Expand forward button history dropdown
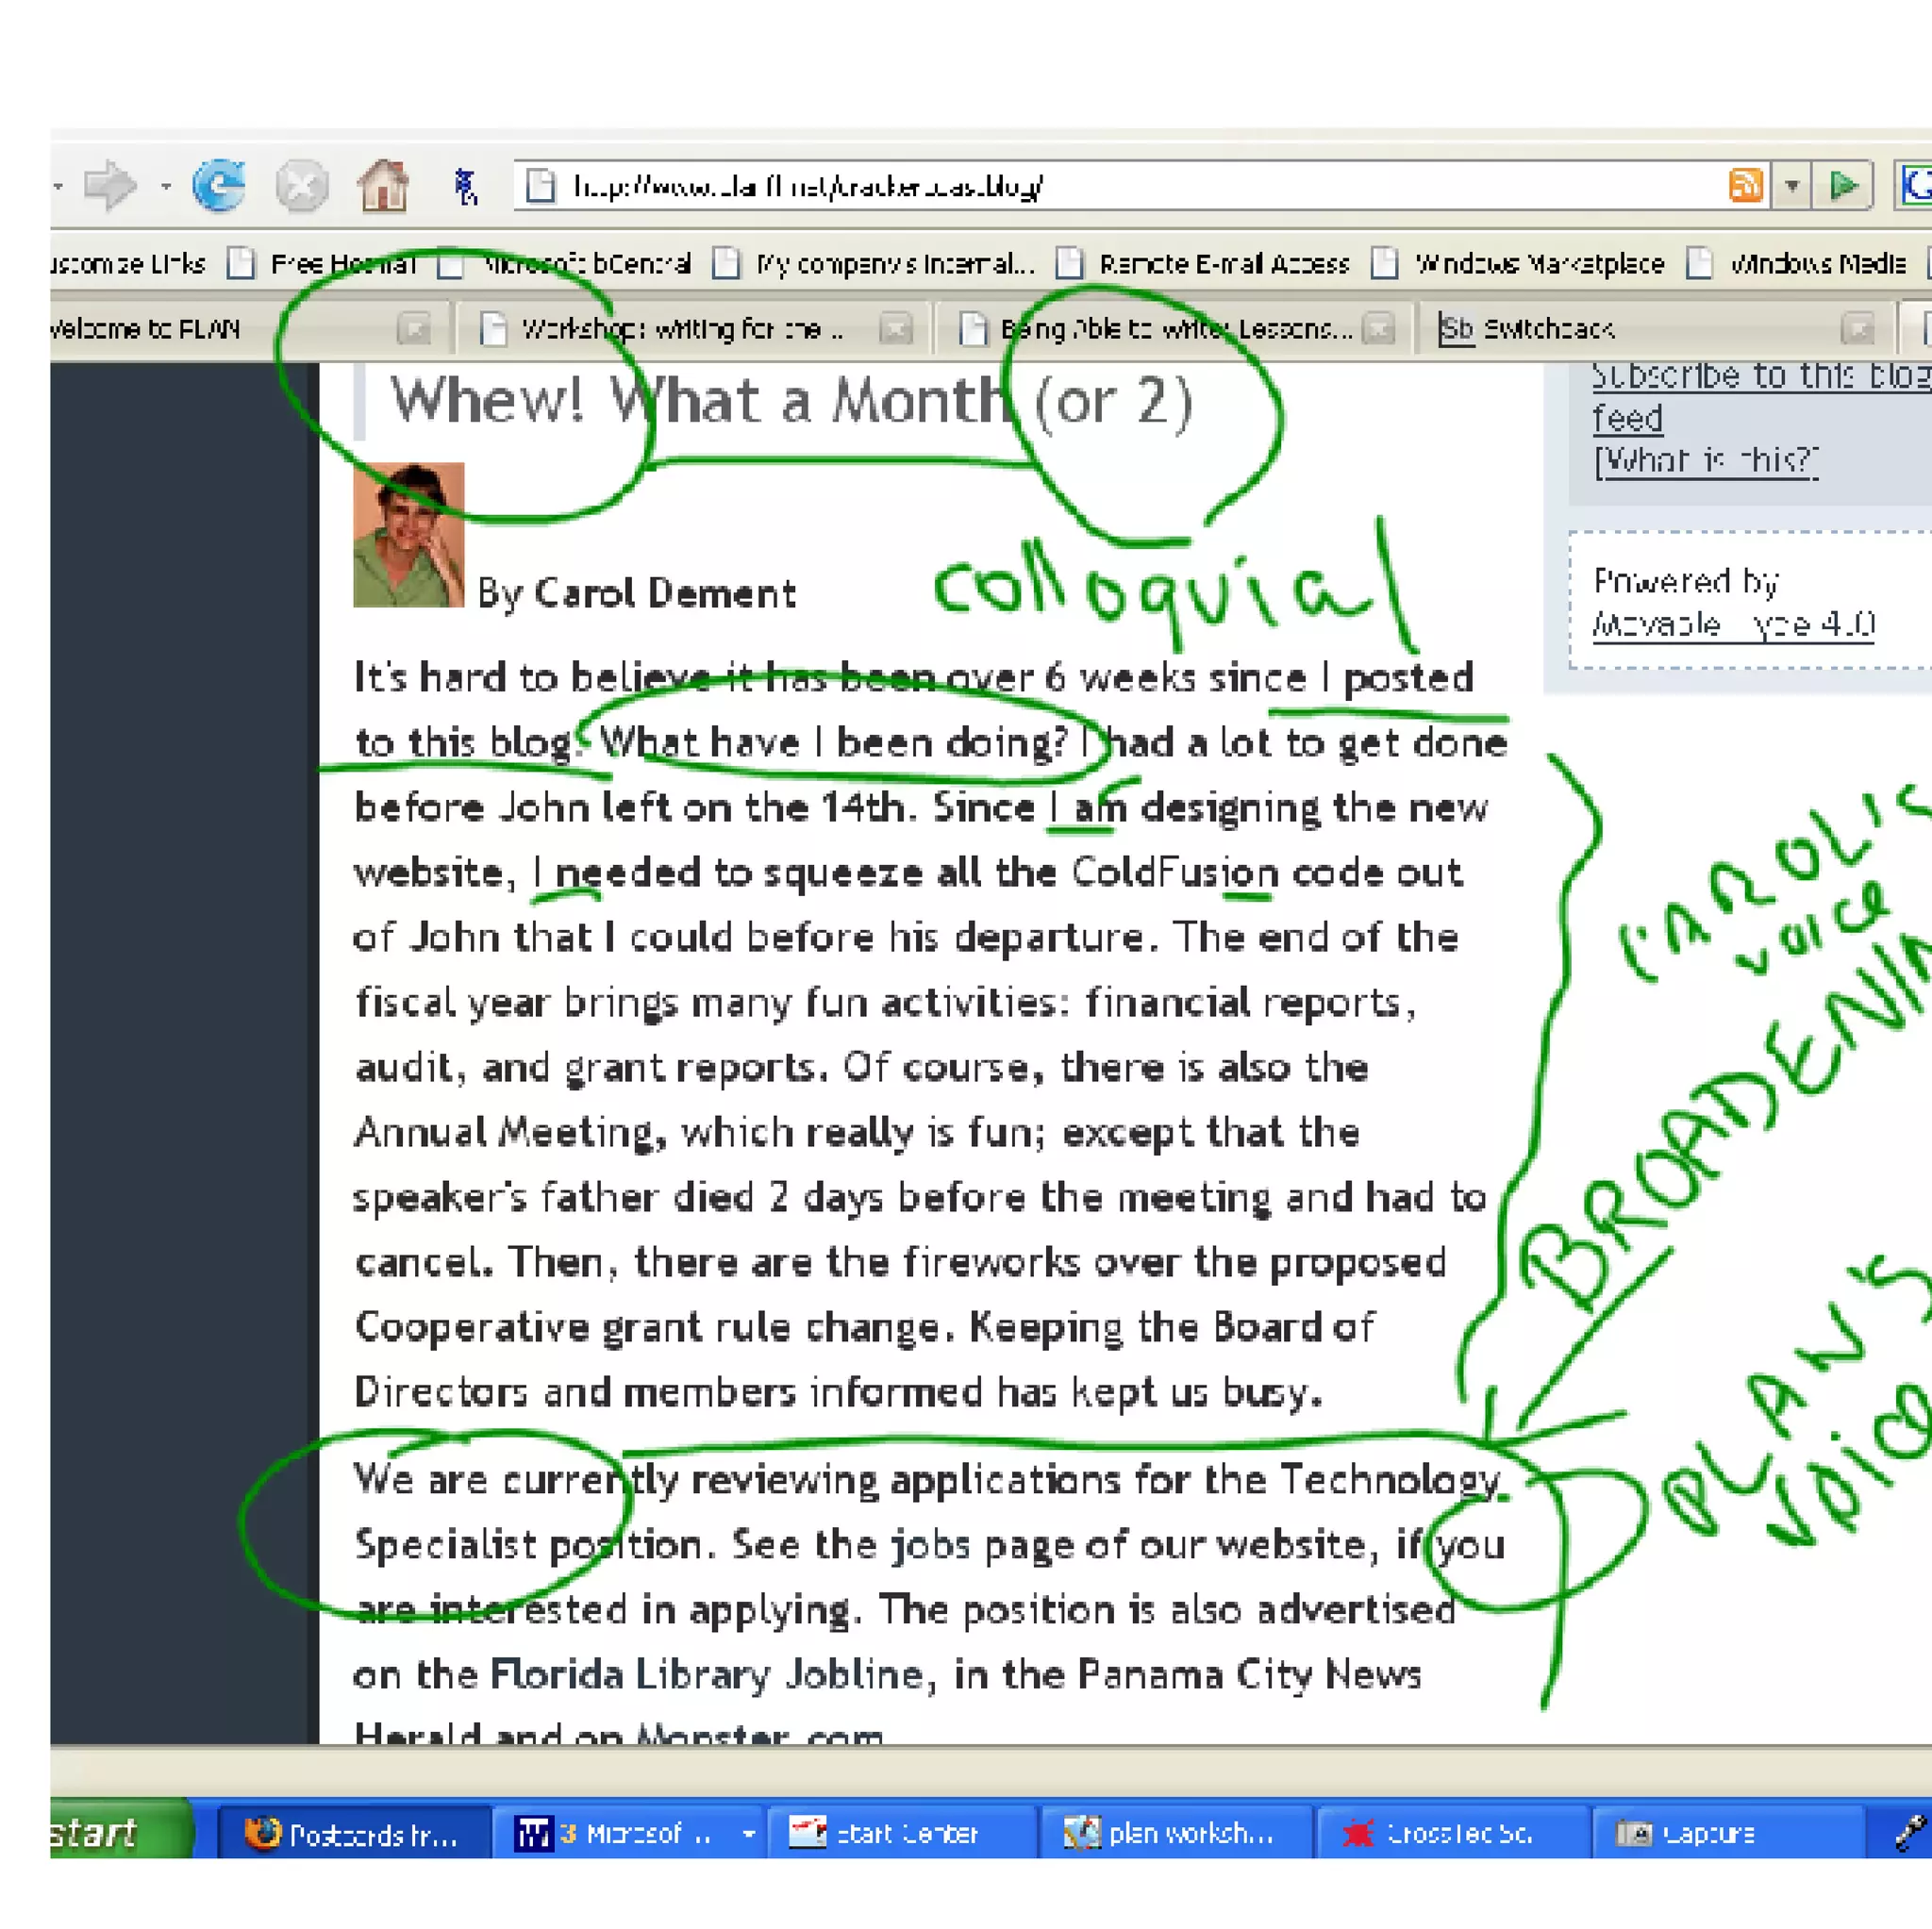This screenshot has height=1929, width=1932. point(165,186)
